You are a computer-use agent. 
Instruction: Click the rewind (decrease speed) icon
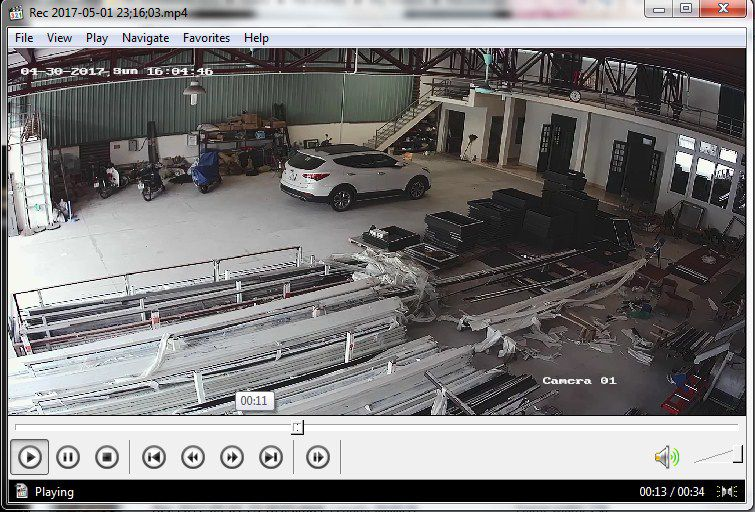(192, 458)
